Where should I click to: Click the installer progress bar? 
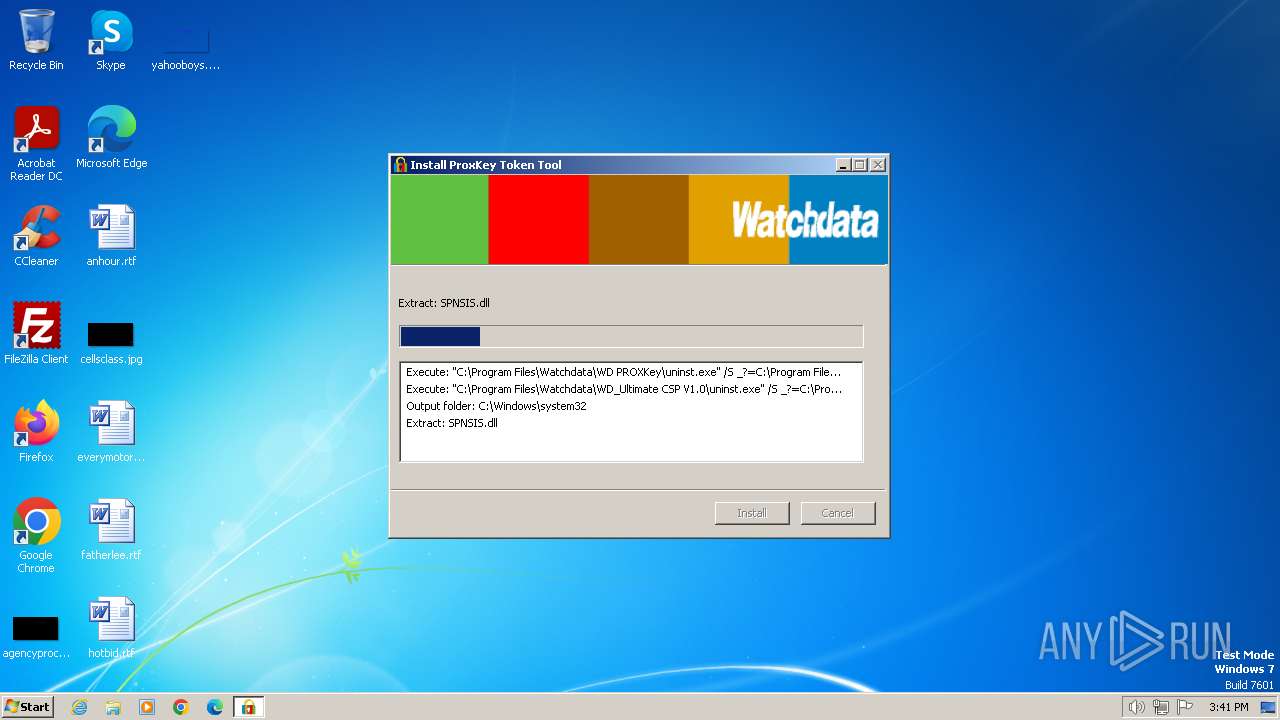click(631, 336)
